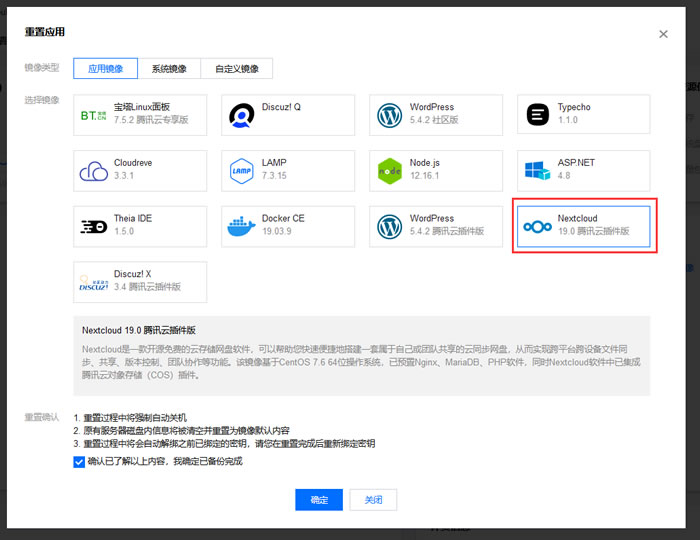Switch to 系统镜像 tab
The height and width of the screenshot is (540, 700).
coord(169,69)
